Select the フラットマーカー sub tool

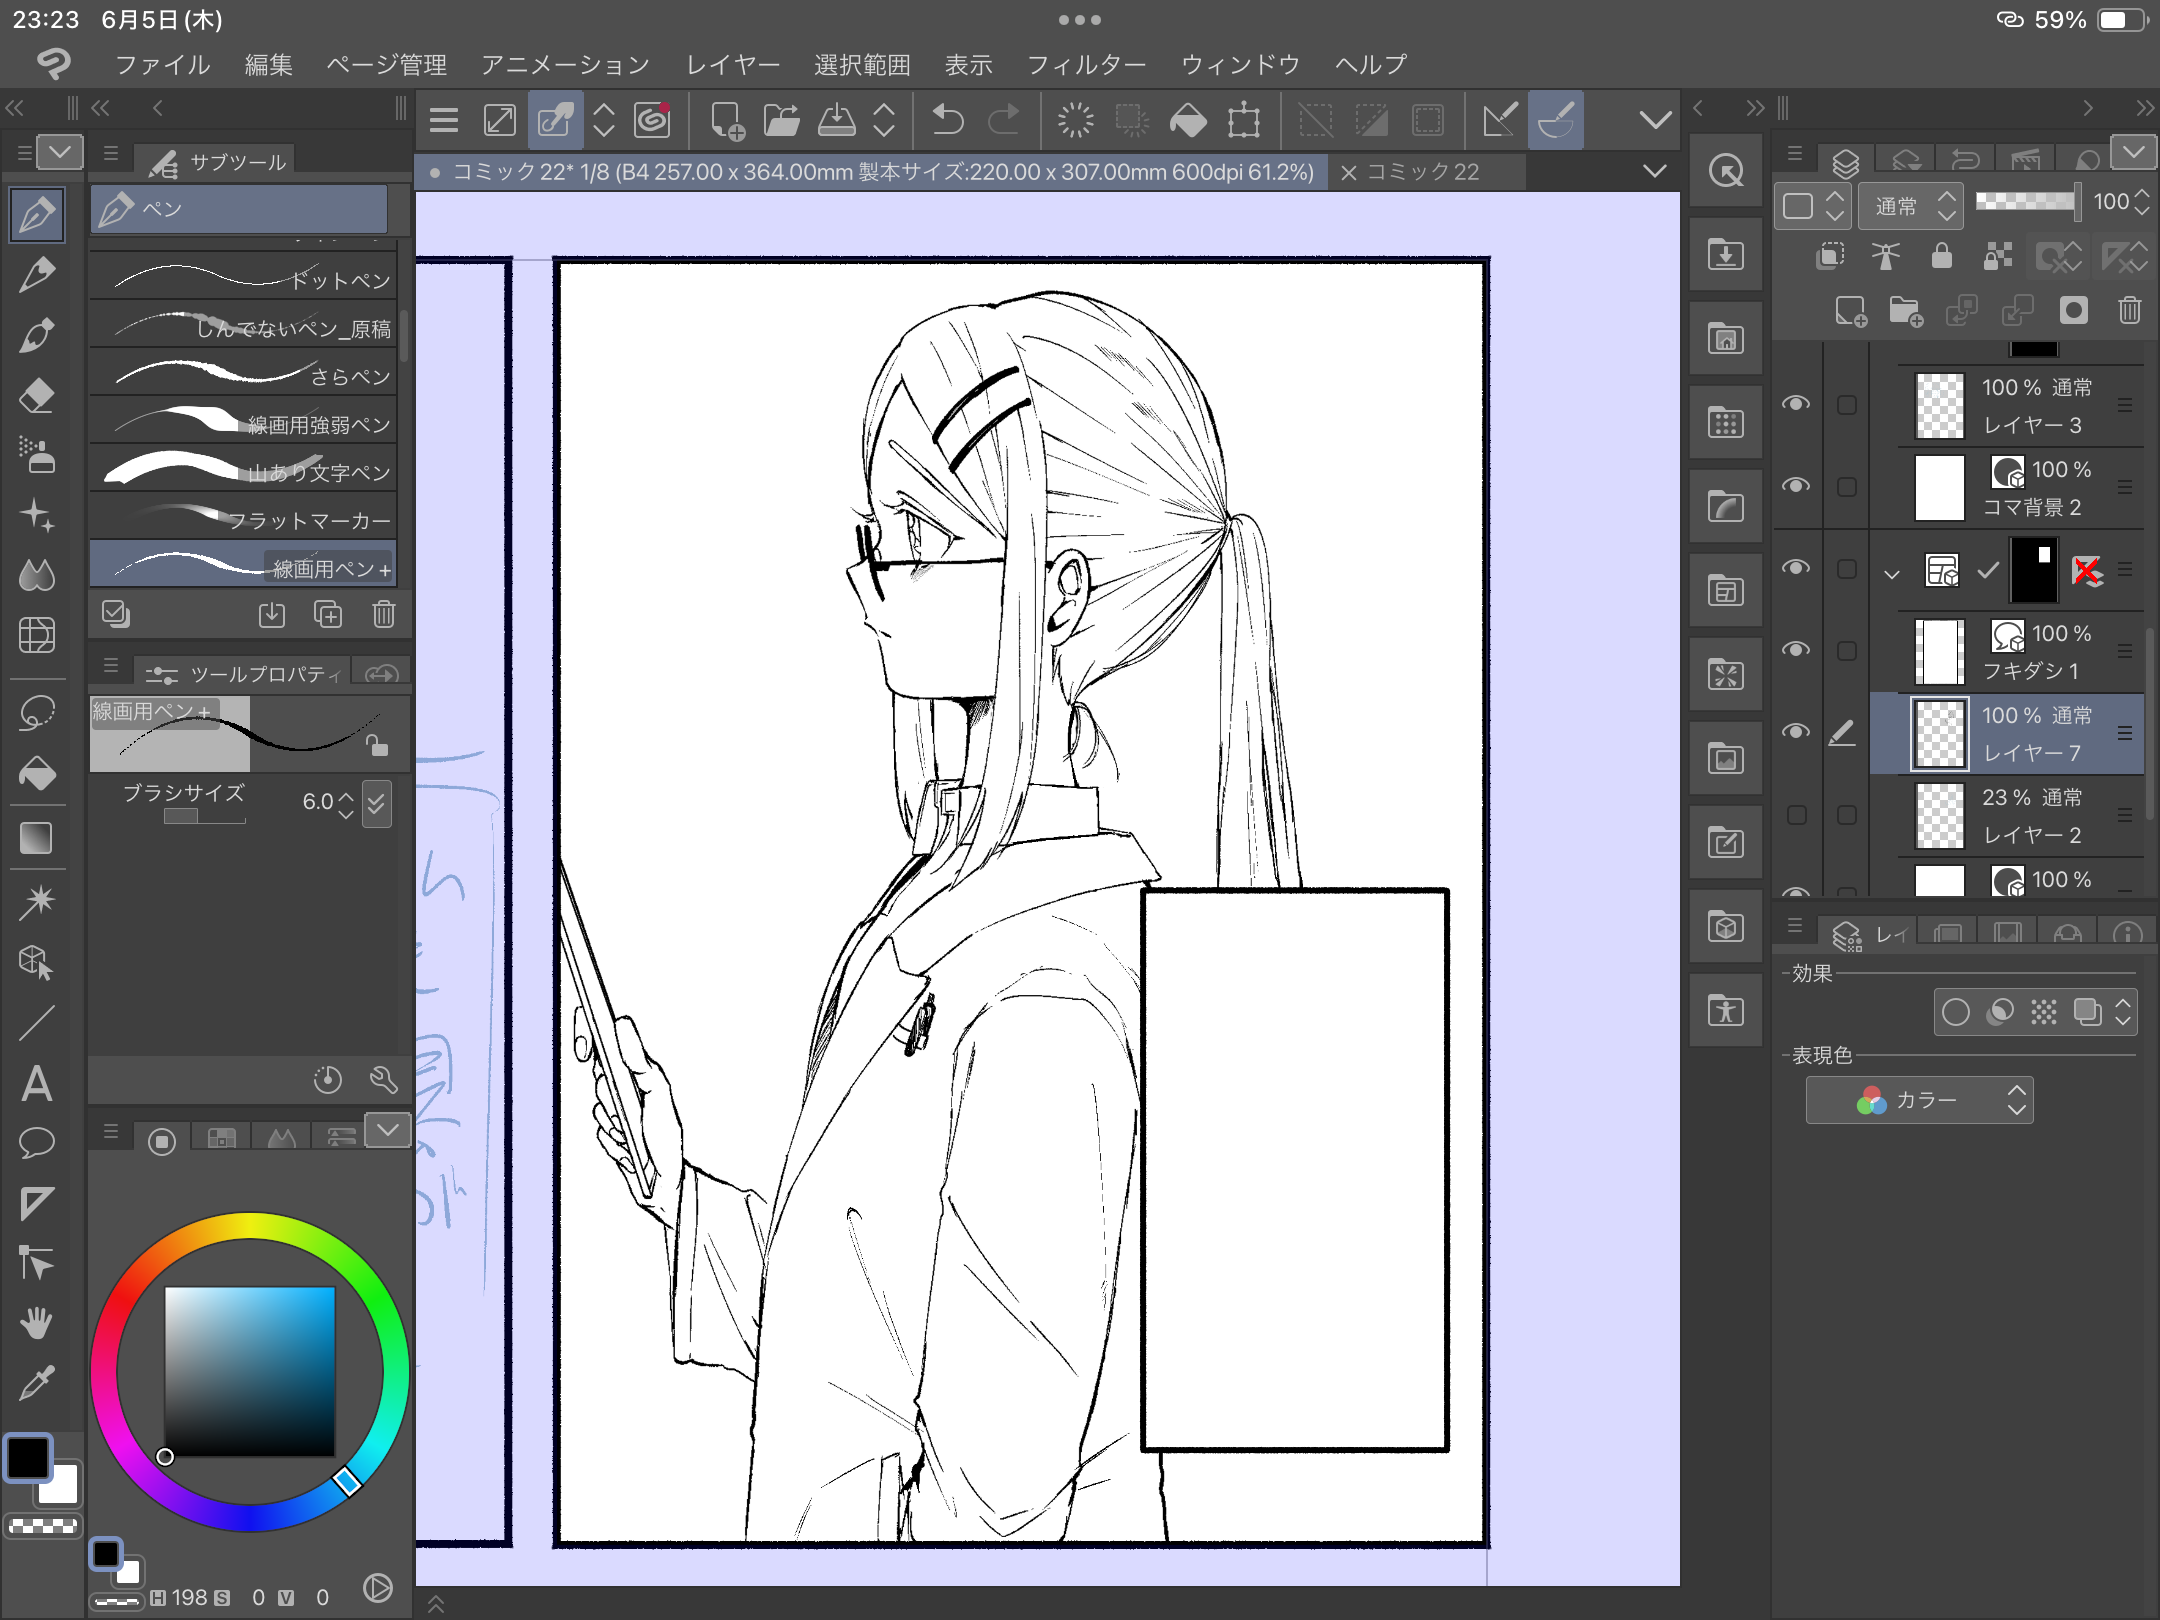pyautogui.click(x=243, y=519)
